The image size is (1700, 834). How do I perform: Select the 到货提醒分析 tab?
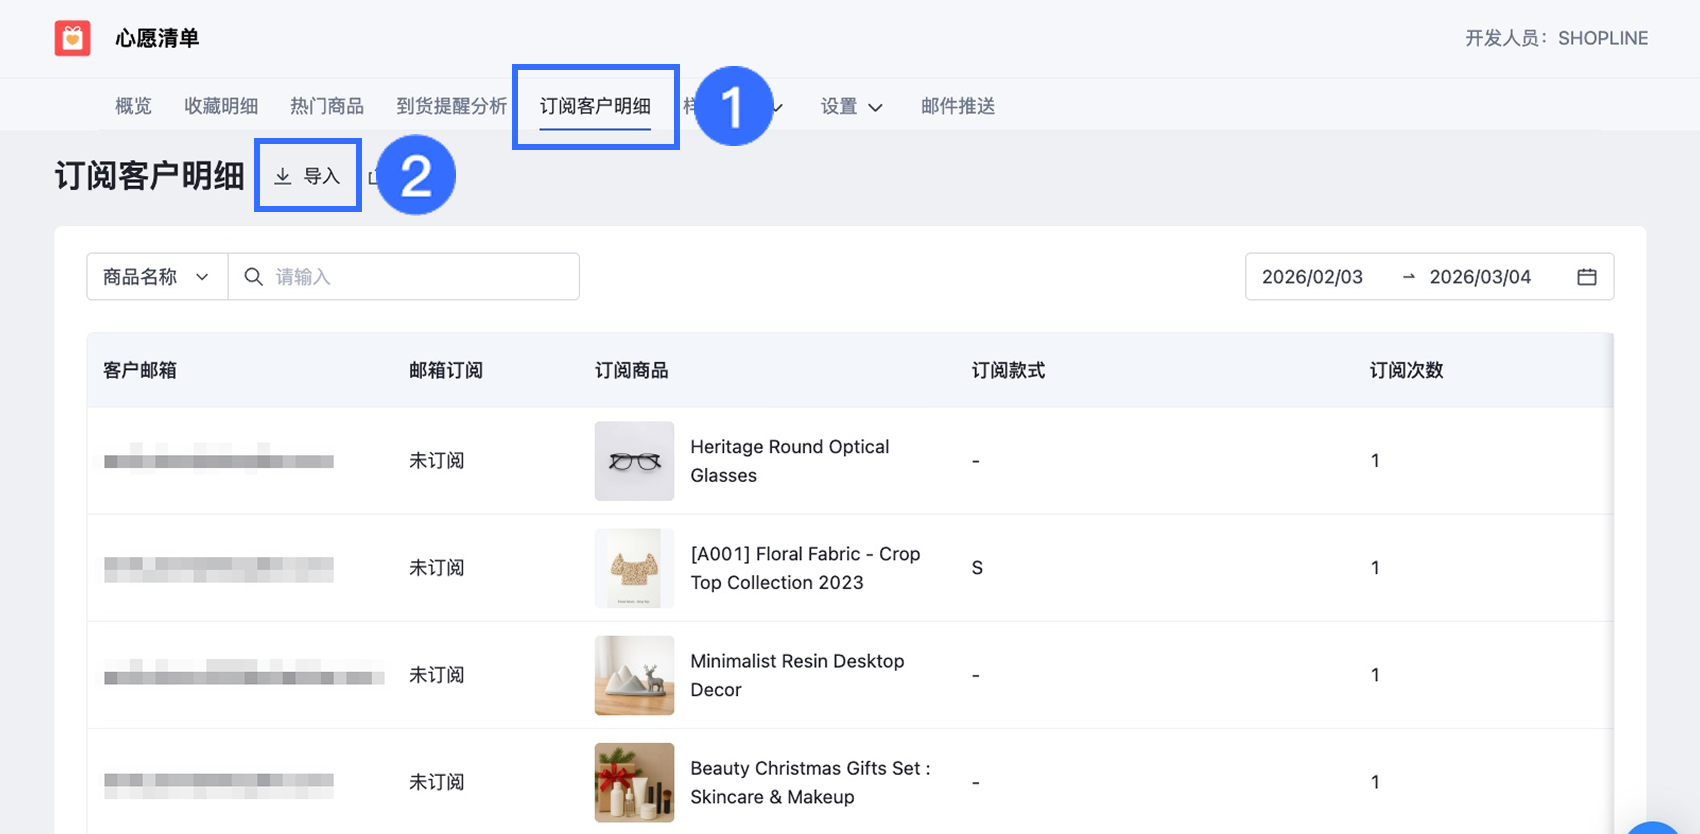[x=451, y=106]
